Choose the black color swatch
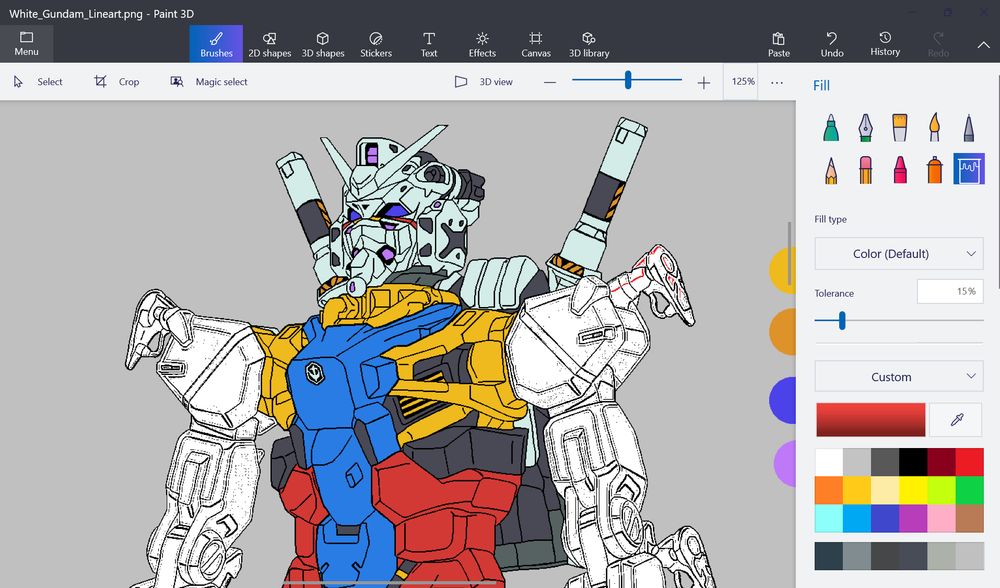Viewport: 1000px width, 588px height. point(913,462)
